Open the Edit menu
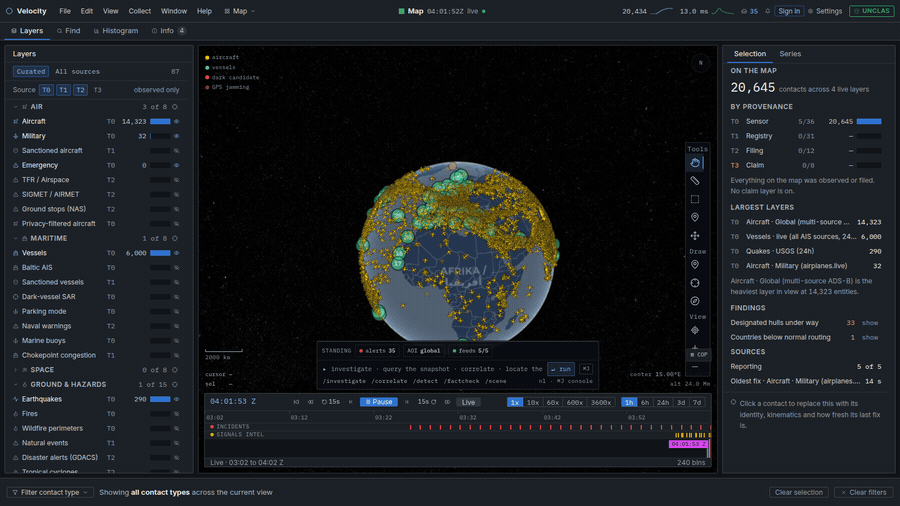This screenshot has width=900, height=506. tap(87, 11)
